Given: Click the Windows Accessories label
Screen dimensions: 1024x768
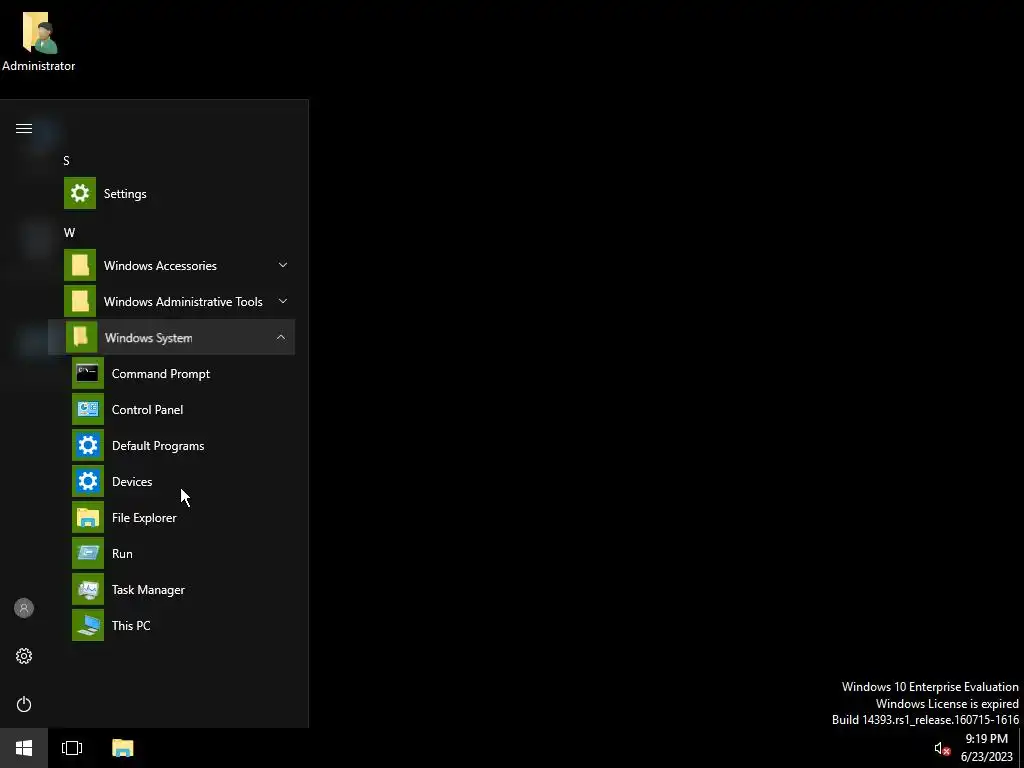Looking at the screenshot, I should (x=160, y=266).
